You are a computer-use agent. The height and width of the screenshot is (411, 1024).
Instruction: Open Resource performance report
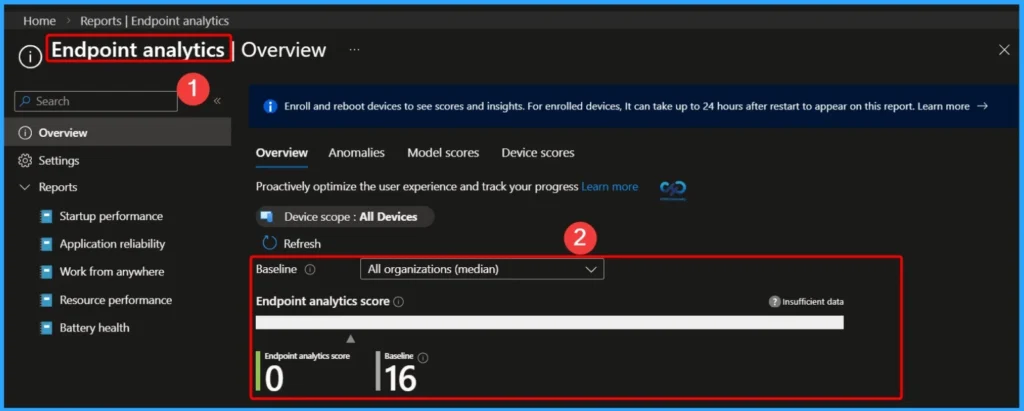click(x=116, y=301)
